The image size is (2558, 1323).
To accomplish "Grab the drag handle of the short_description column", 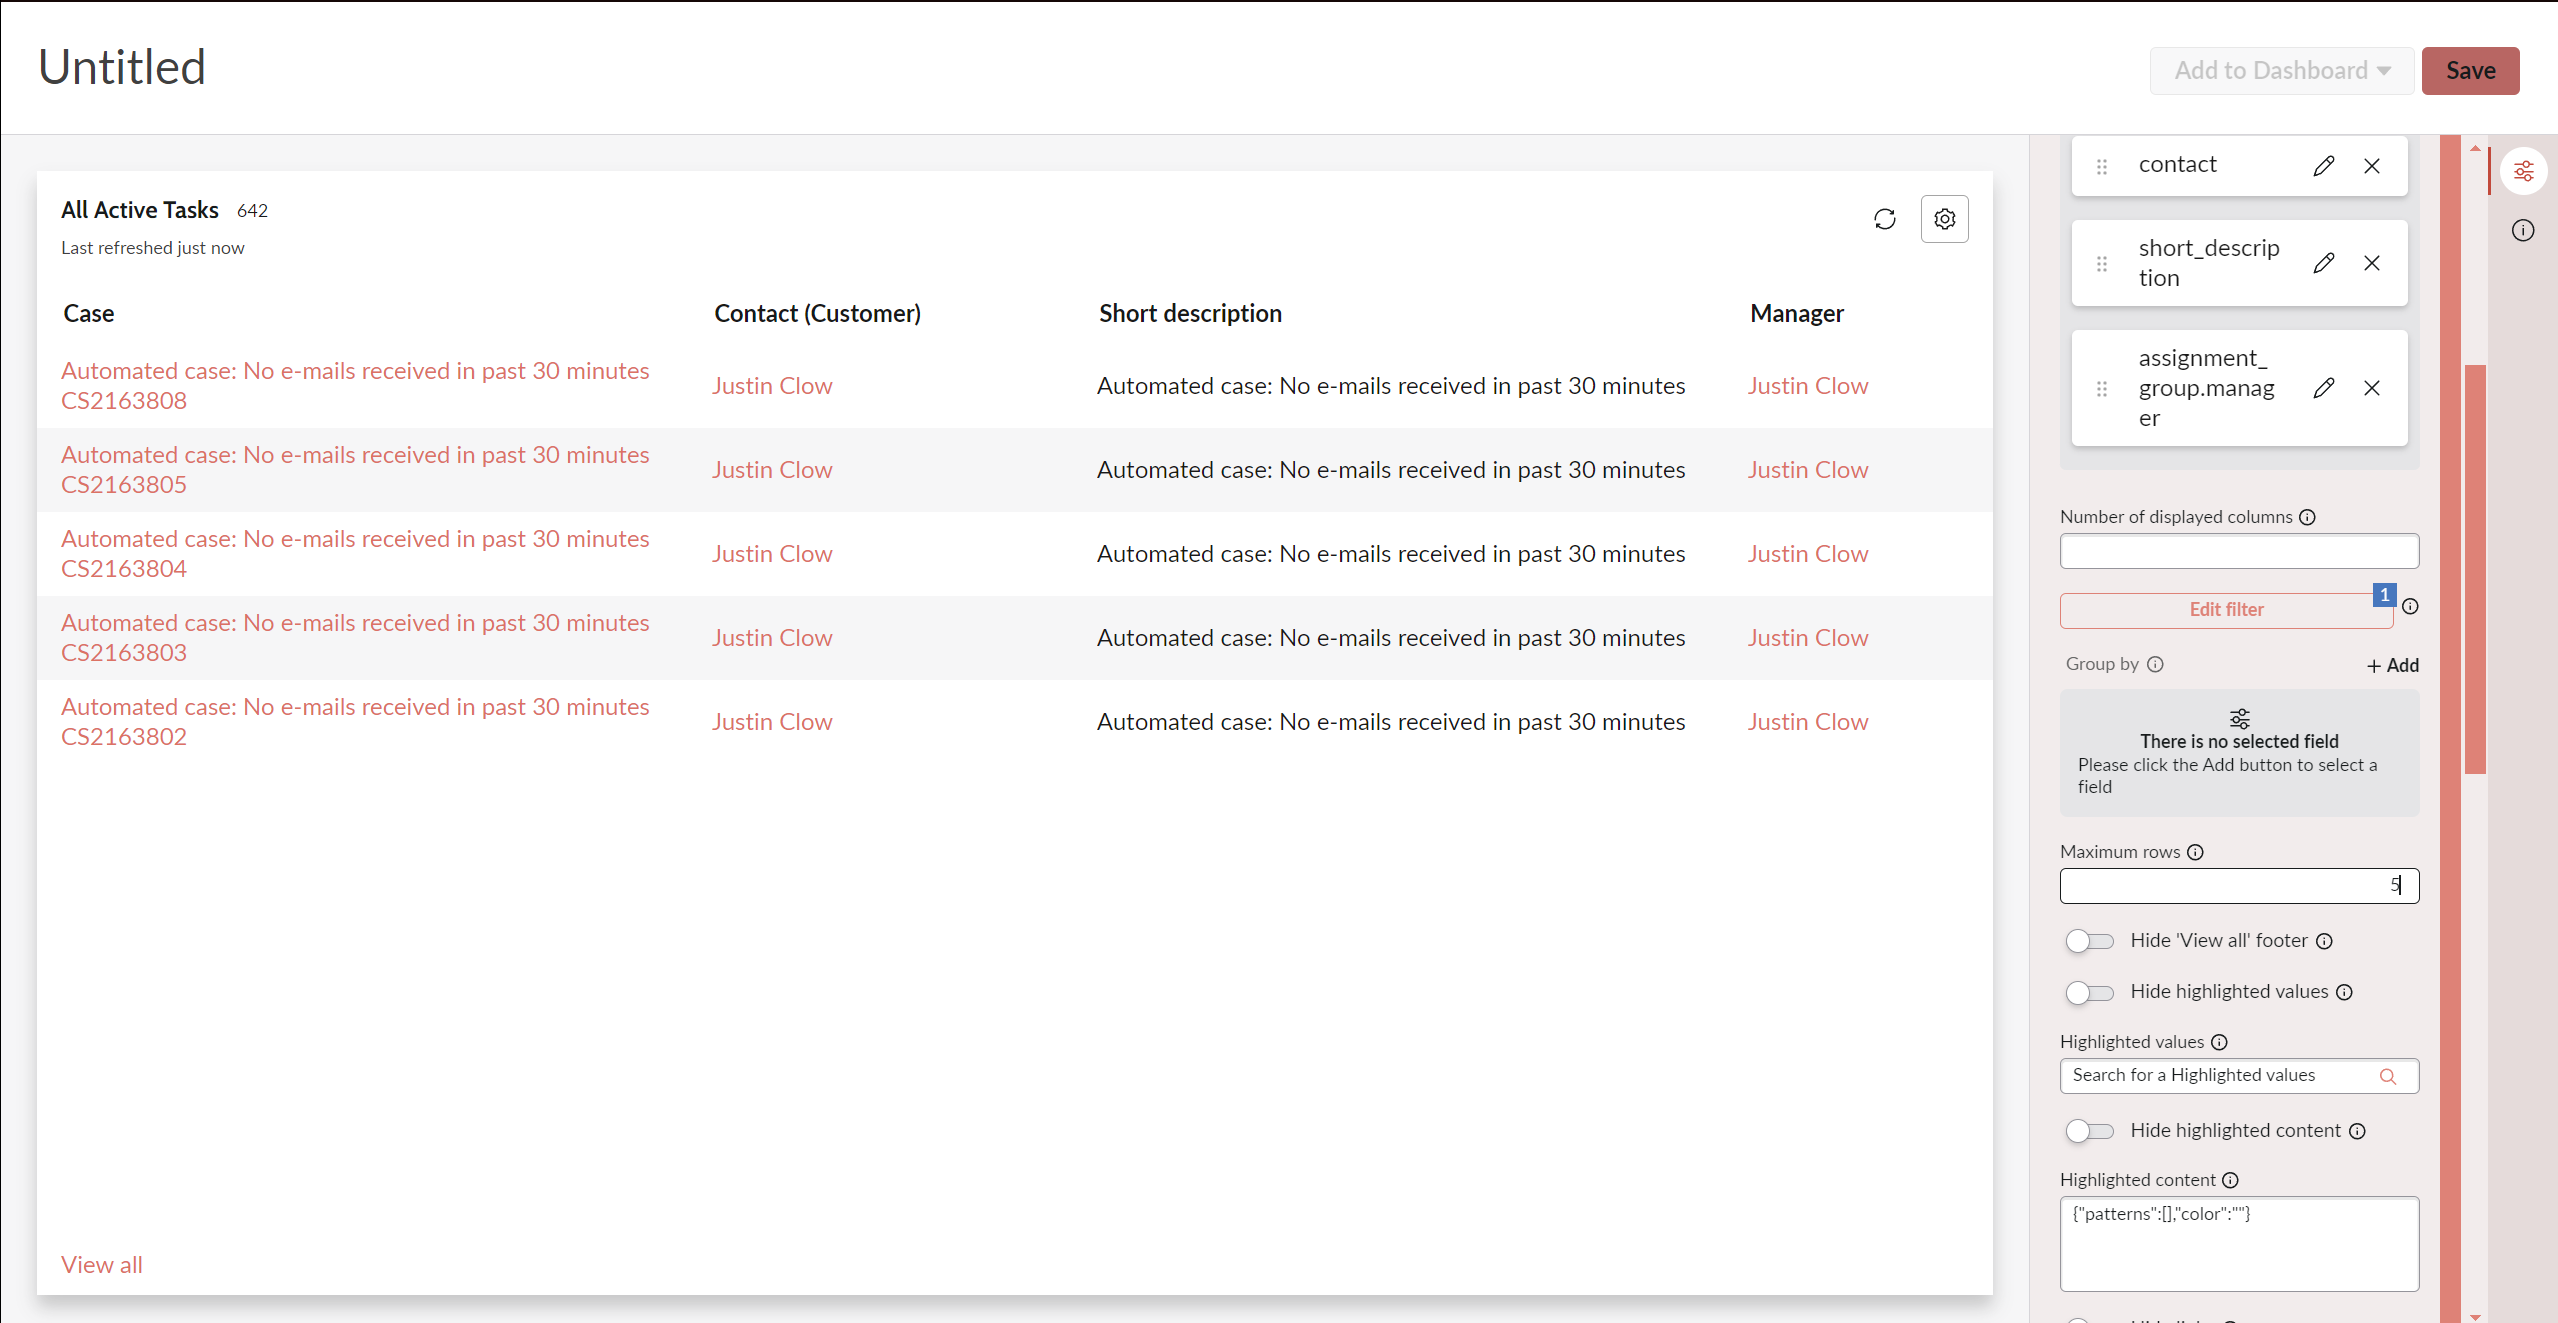I will coord(2101,263).
